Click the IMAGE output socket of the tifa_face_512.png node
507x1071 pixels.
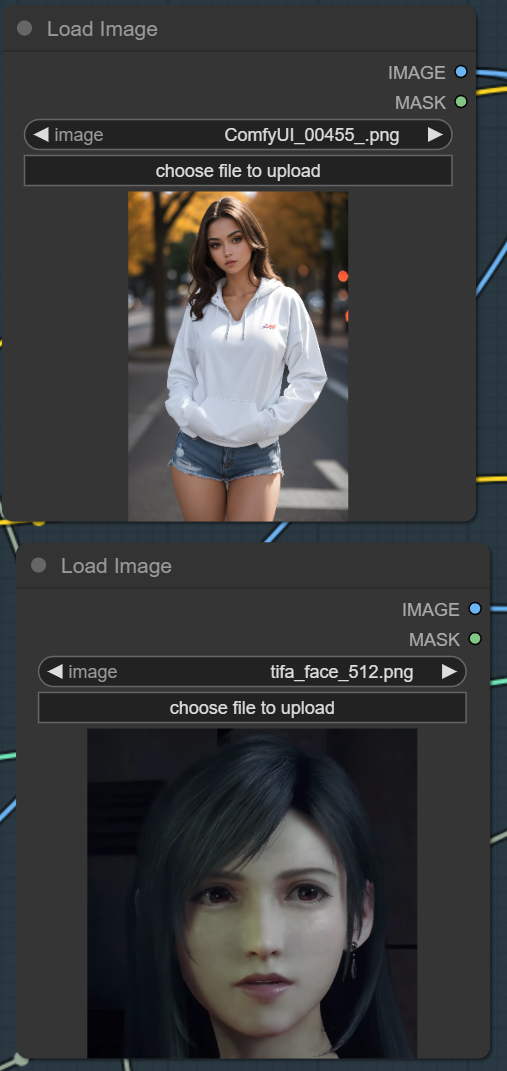click(x=475, y=609)
